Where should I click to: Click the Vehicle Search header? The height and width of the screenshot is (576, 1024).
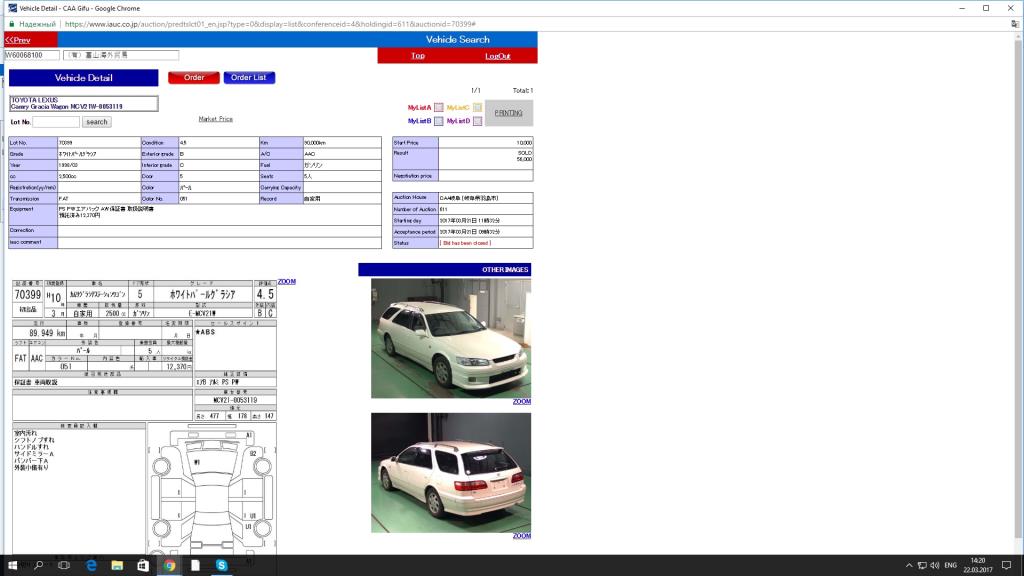point(458,40)
